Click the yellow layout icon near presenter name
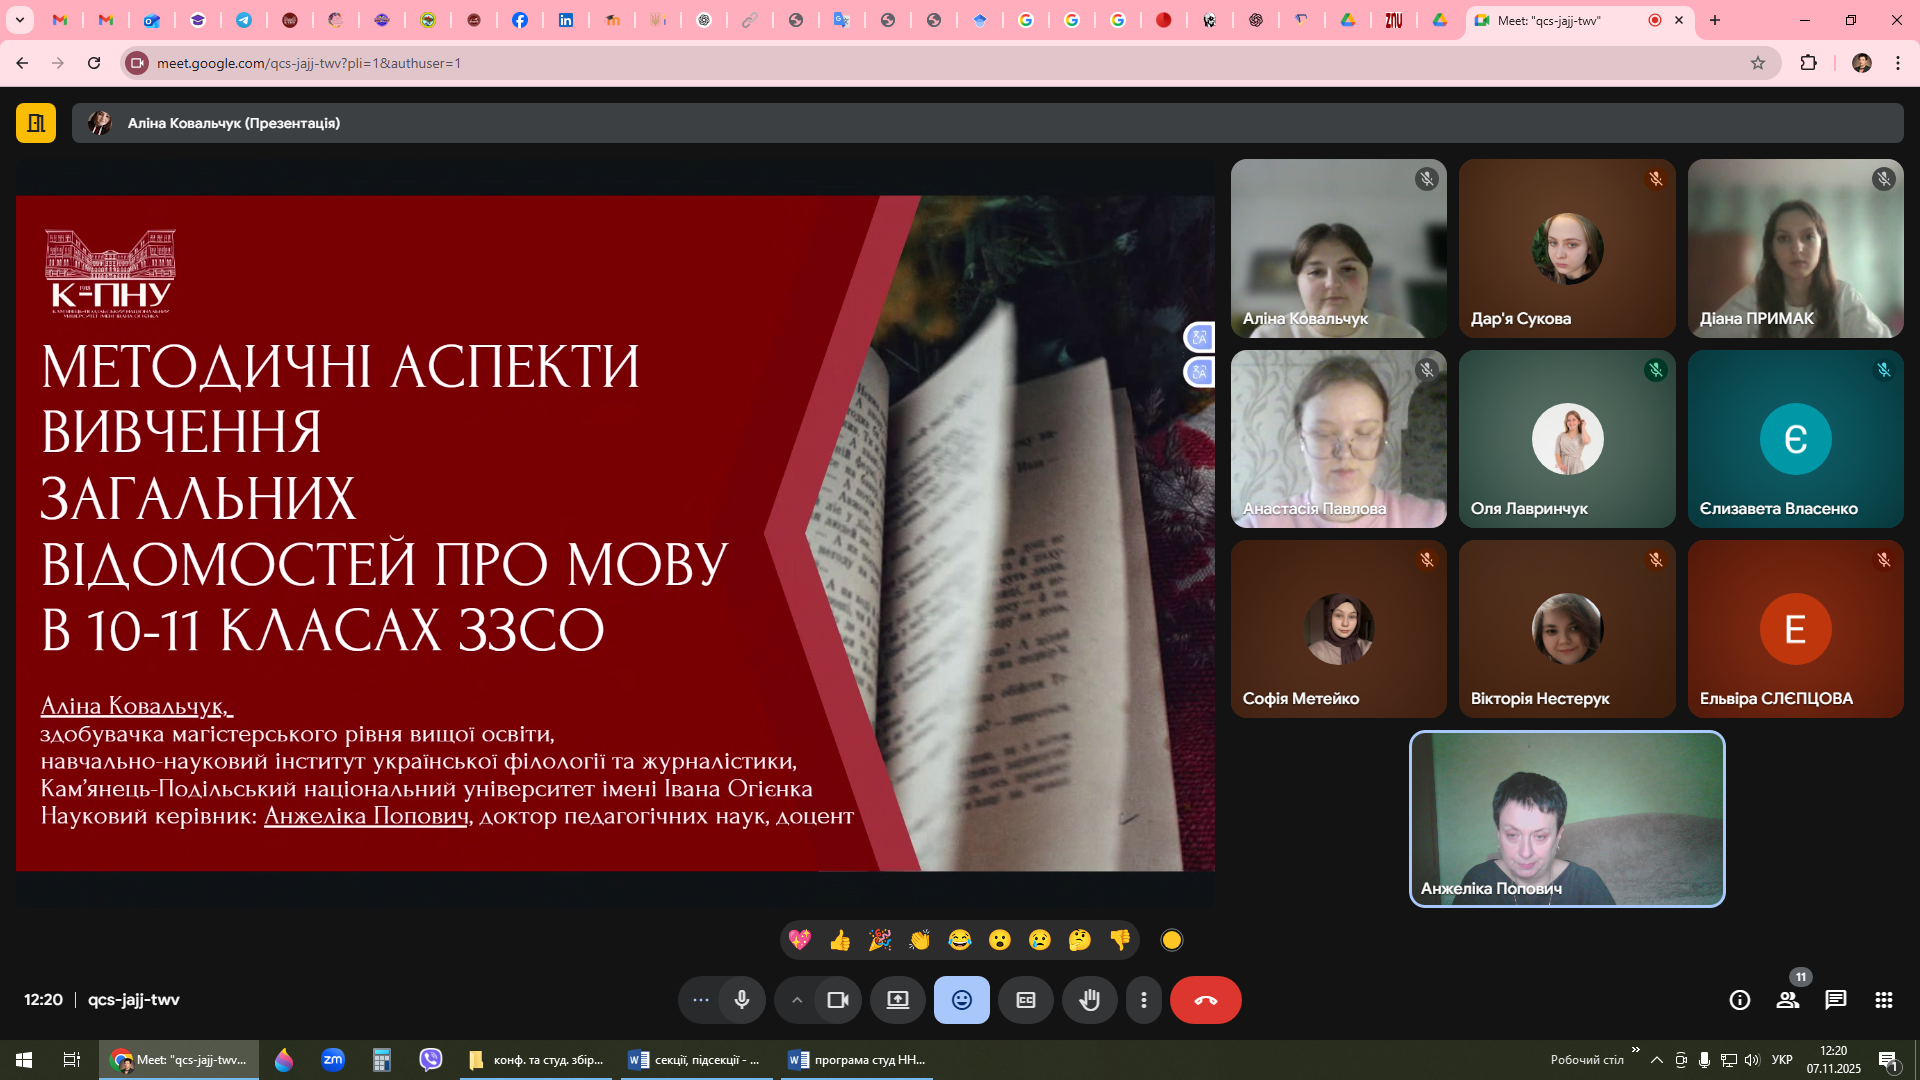Viewport: 1920px width, 1080px height. pyautogui.click(x=36, y=123)
